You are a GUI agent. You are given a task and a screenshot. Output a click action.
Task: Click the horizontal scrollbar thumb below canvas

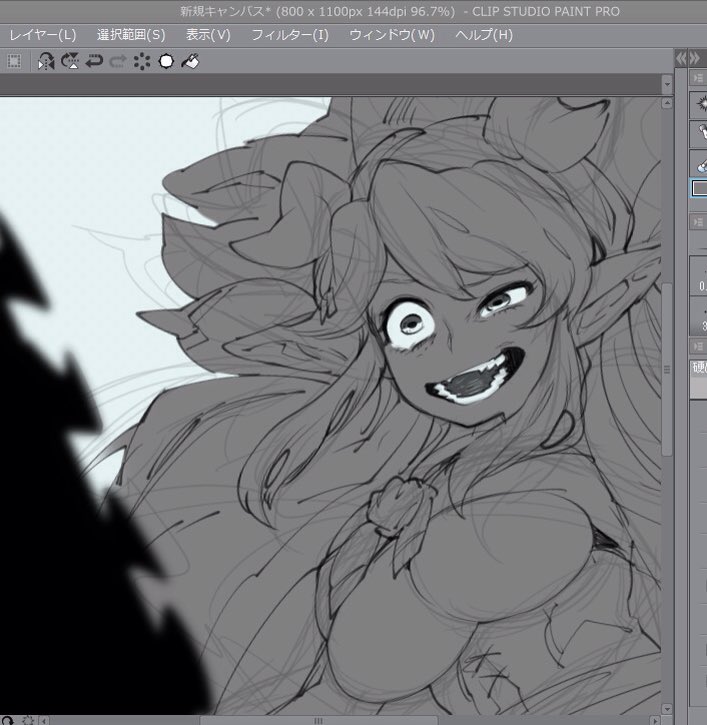click(318, 720)
